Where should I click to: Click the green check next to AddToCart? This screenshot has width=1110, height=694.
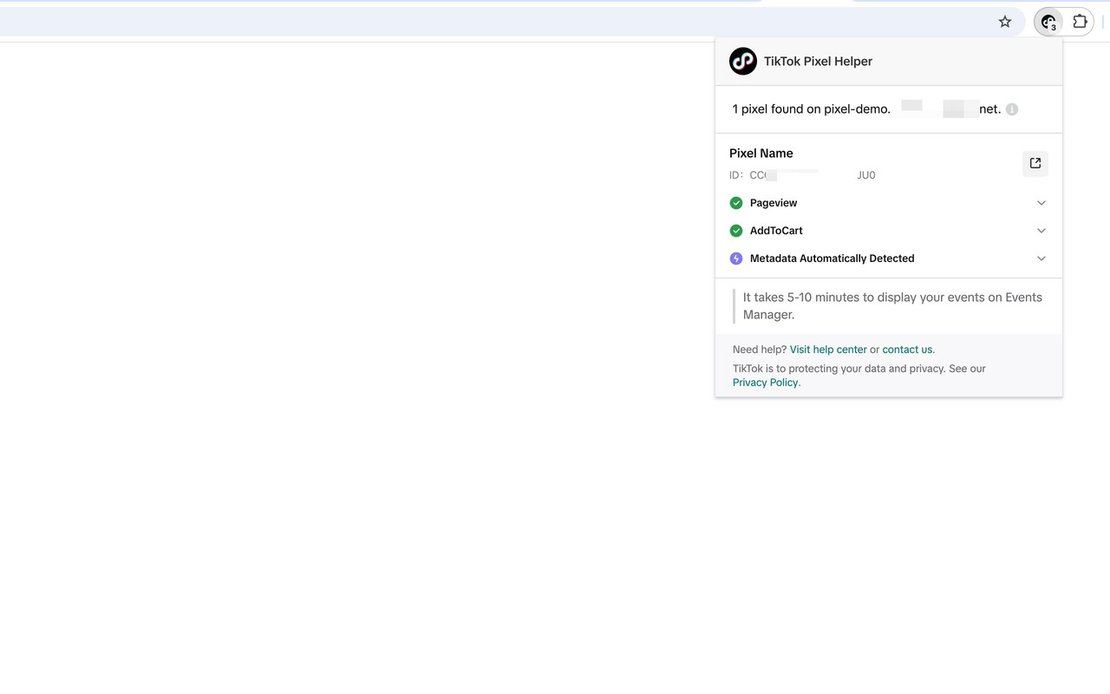[736, 231]
